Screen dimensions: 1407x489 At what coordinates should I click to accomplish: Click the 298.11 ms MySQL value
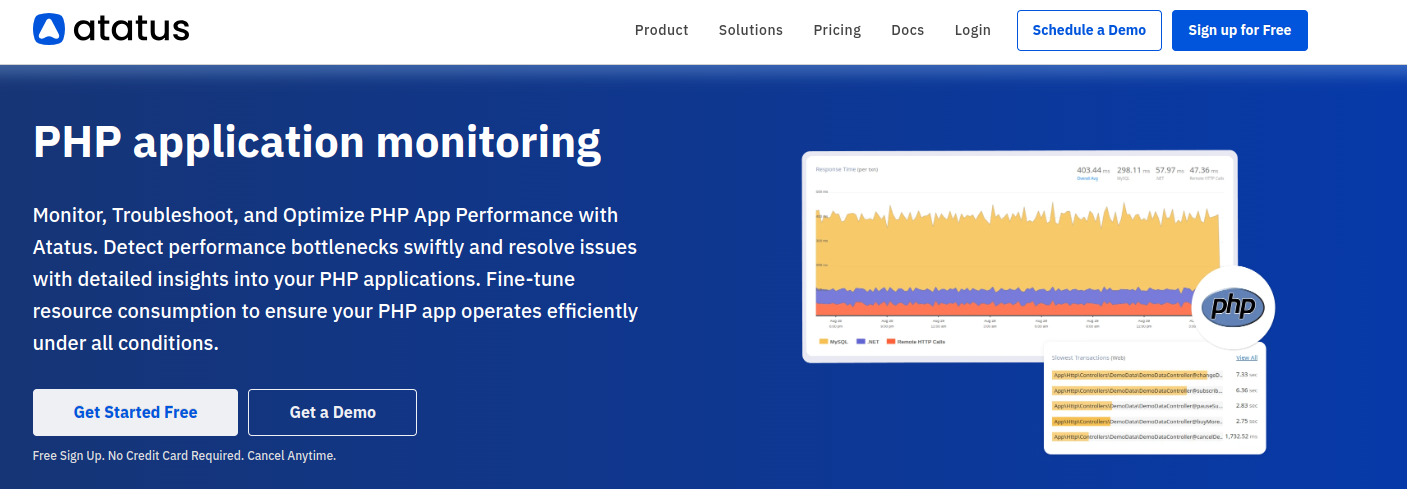tap(1132, 172)
